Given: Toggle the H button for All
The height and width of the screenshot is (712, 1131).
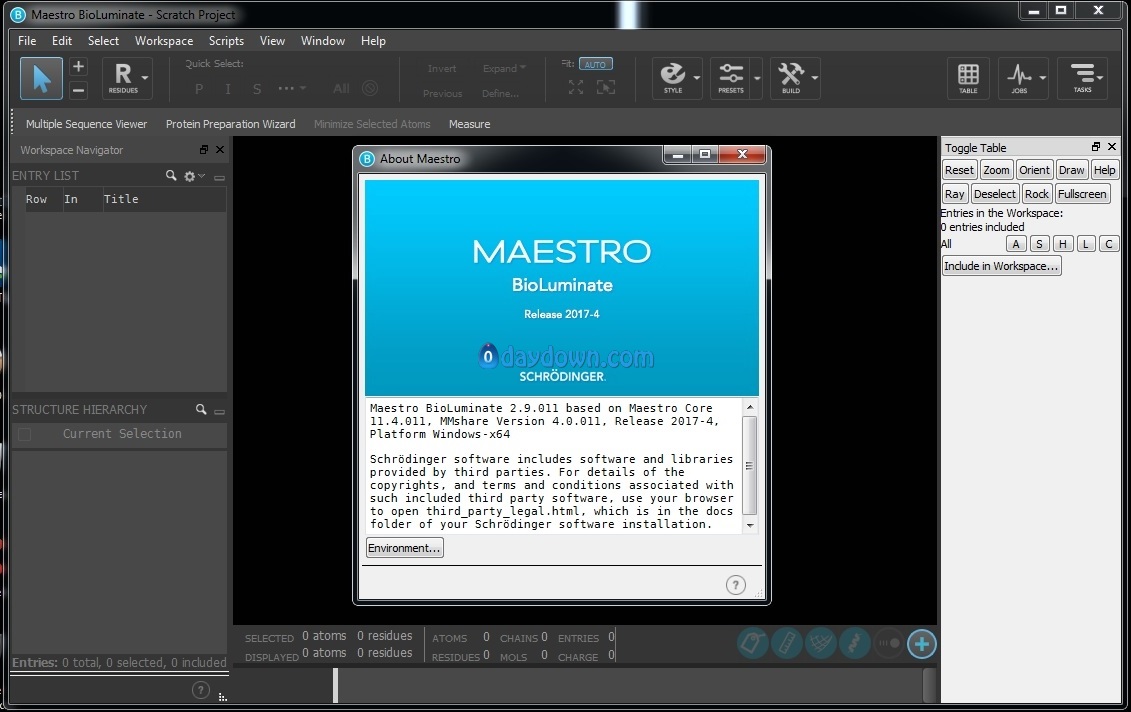Looking at the screenshot, I should [x=1062, y=244].
